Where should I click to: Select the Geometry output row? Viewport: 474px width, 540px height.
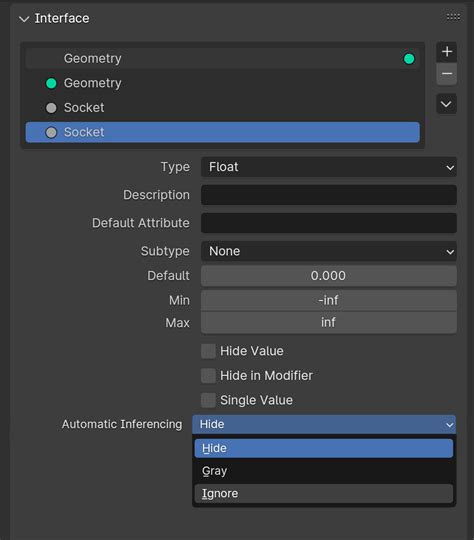pyautogui.click(x=223, y=59)
